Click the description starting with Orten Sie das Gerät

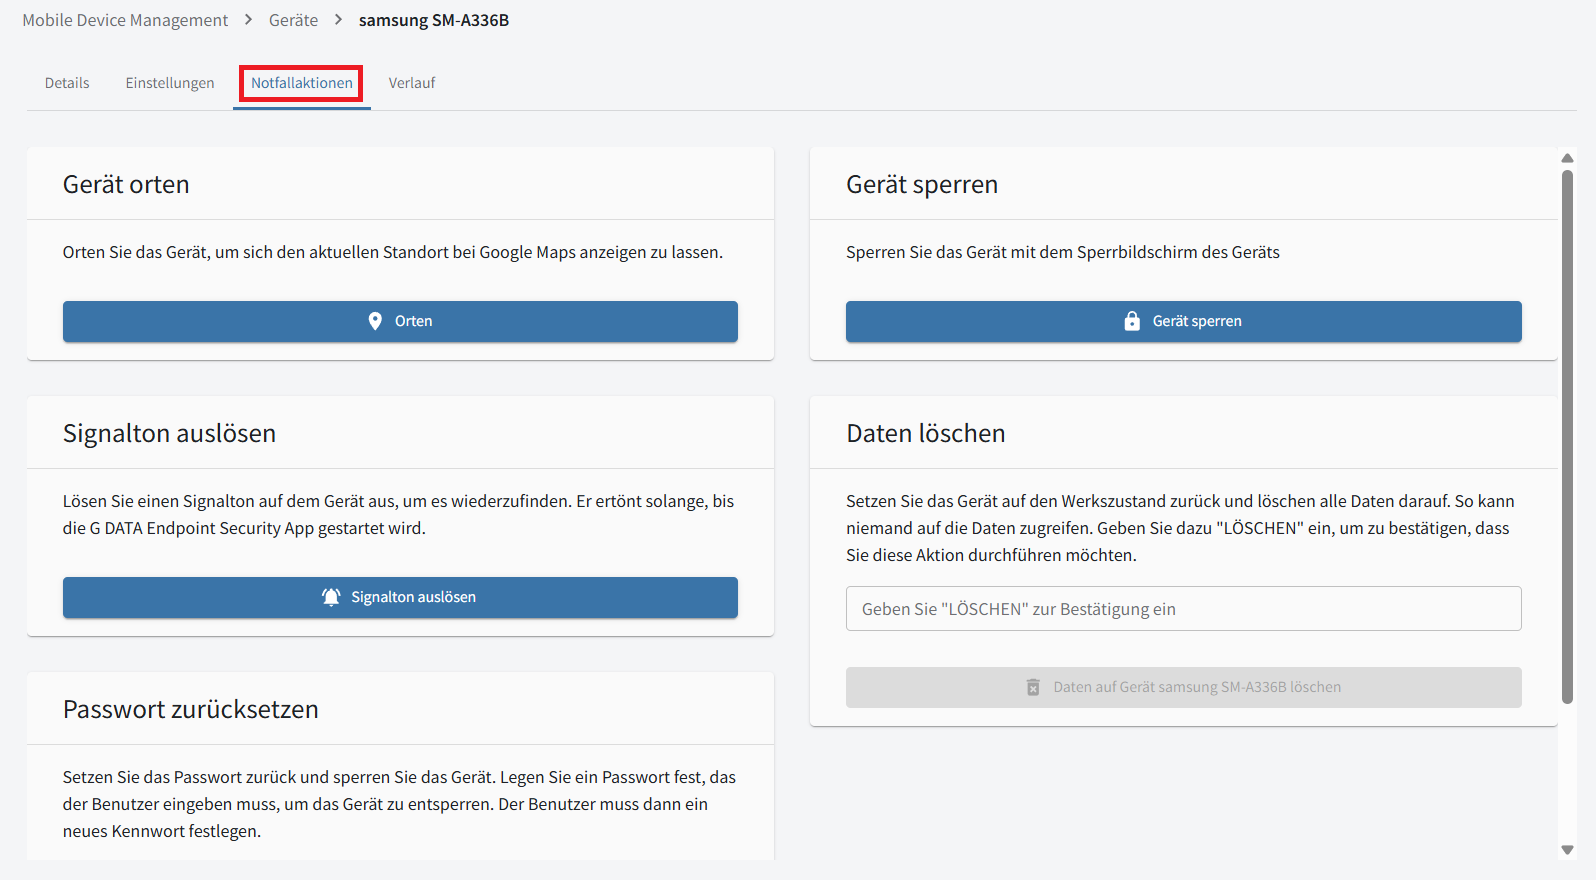pyautogui.click(x=393, y=252)
